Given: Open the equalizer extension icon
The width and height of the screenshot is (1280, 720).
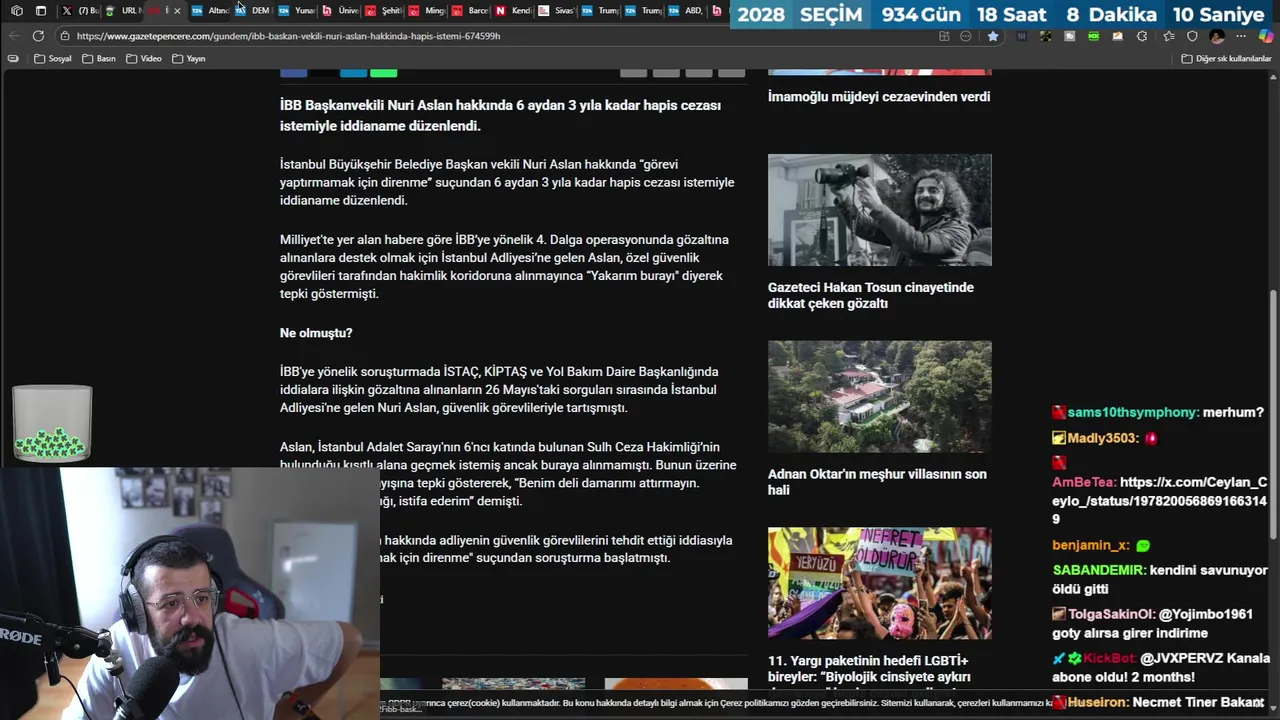Looking at the screenshot, I should pyautogui.click(x=1021, y=36).
